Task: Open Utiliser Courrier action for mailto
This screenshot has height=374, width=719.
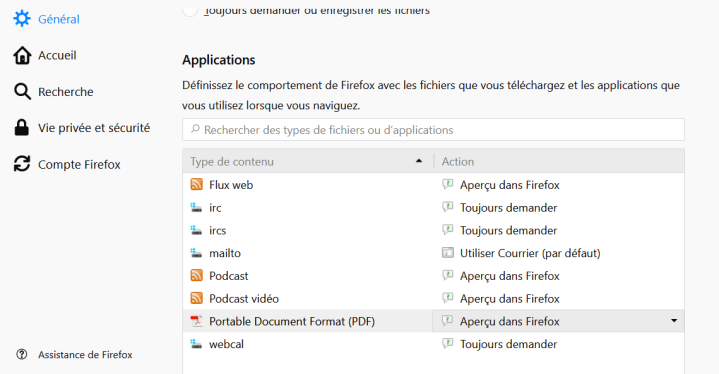Action: click(530, 253)
